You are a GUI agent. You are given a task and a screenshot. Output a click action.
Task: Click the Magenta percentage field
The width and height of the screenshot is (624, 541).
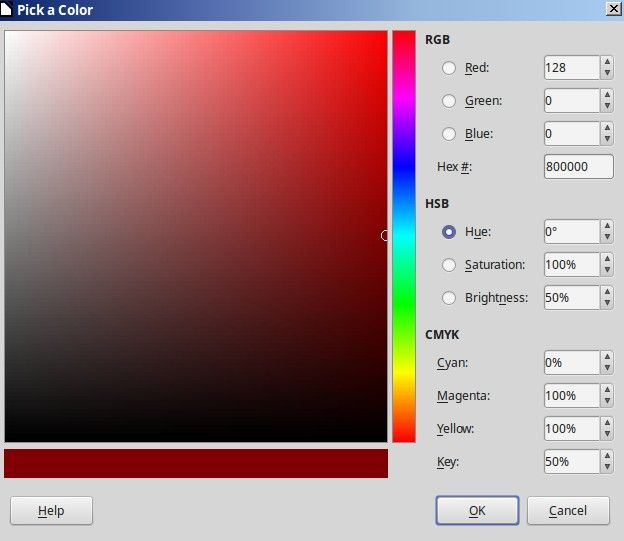click(x=571, y=396)
